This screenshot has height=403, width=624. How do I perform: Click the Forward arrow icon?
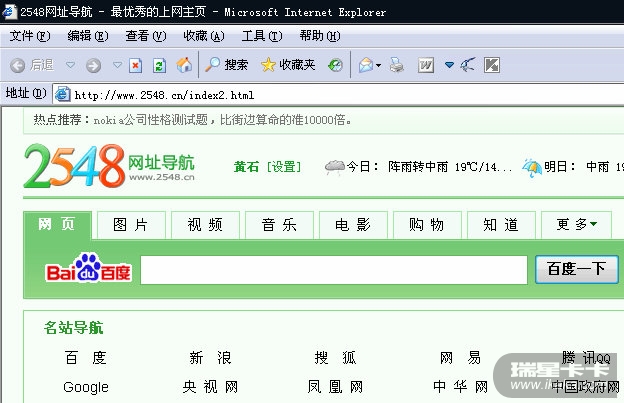point(94,65)
